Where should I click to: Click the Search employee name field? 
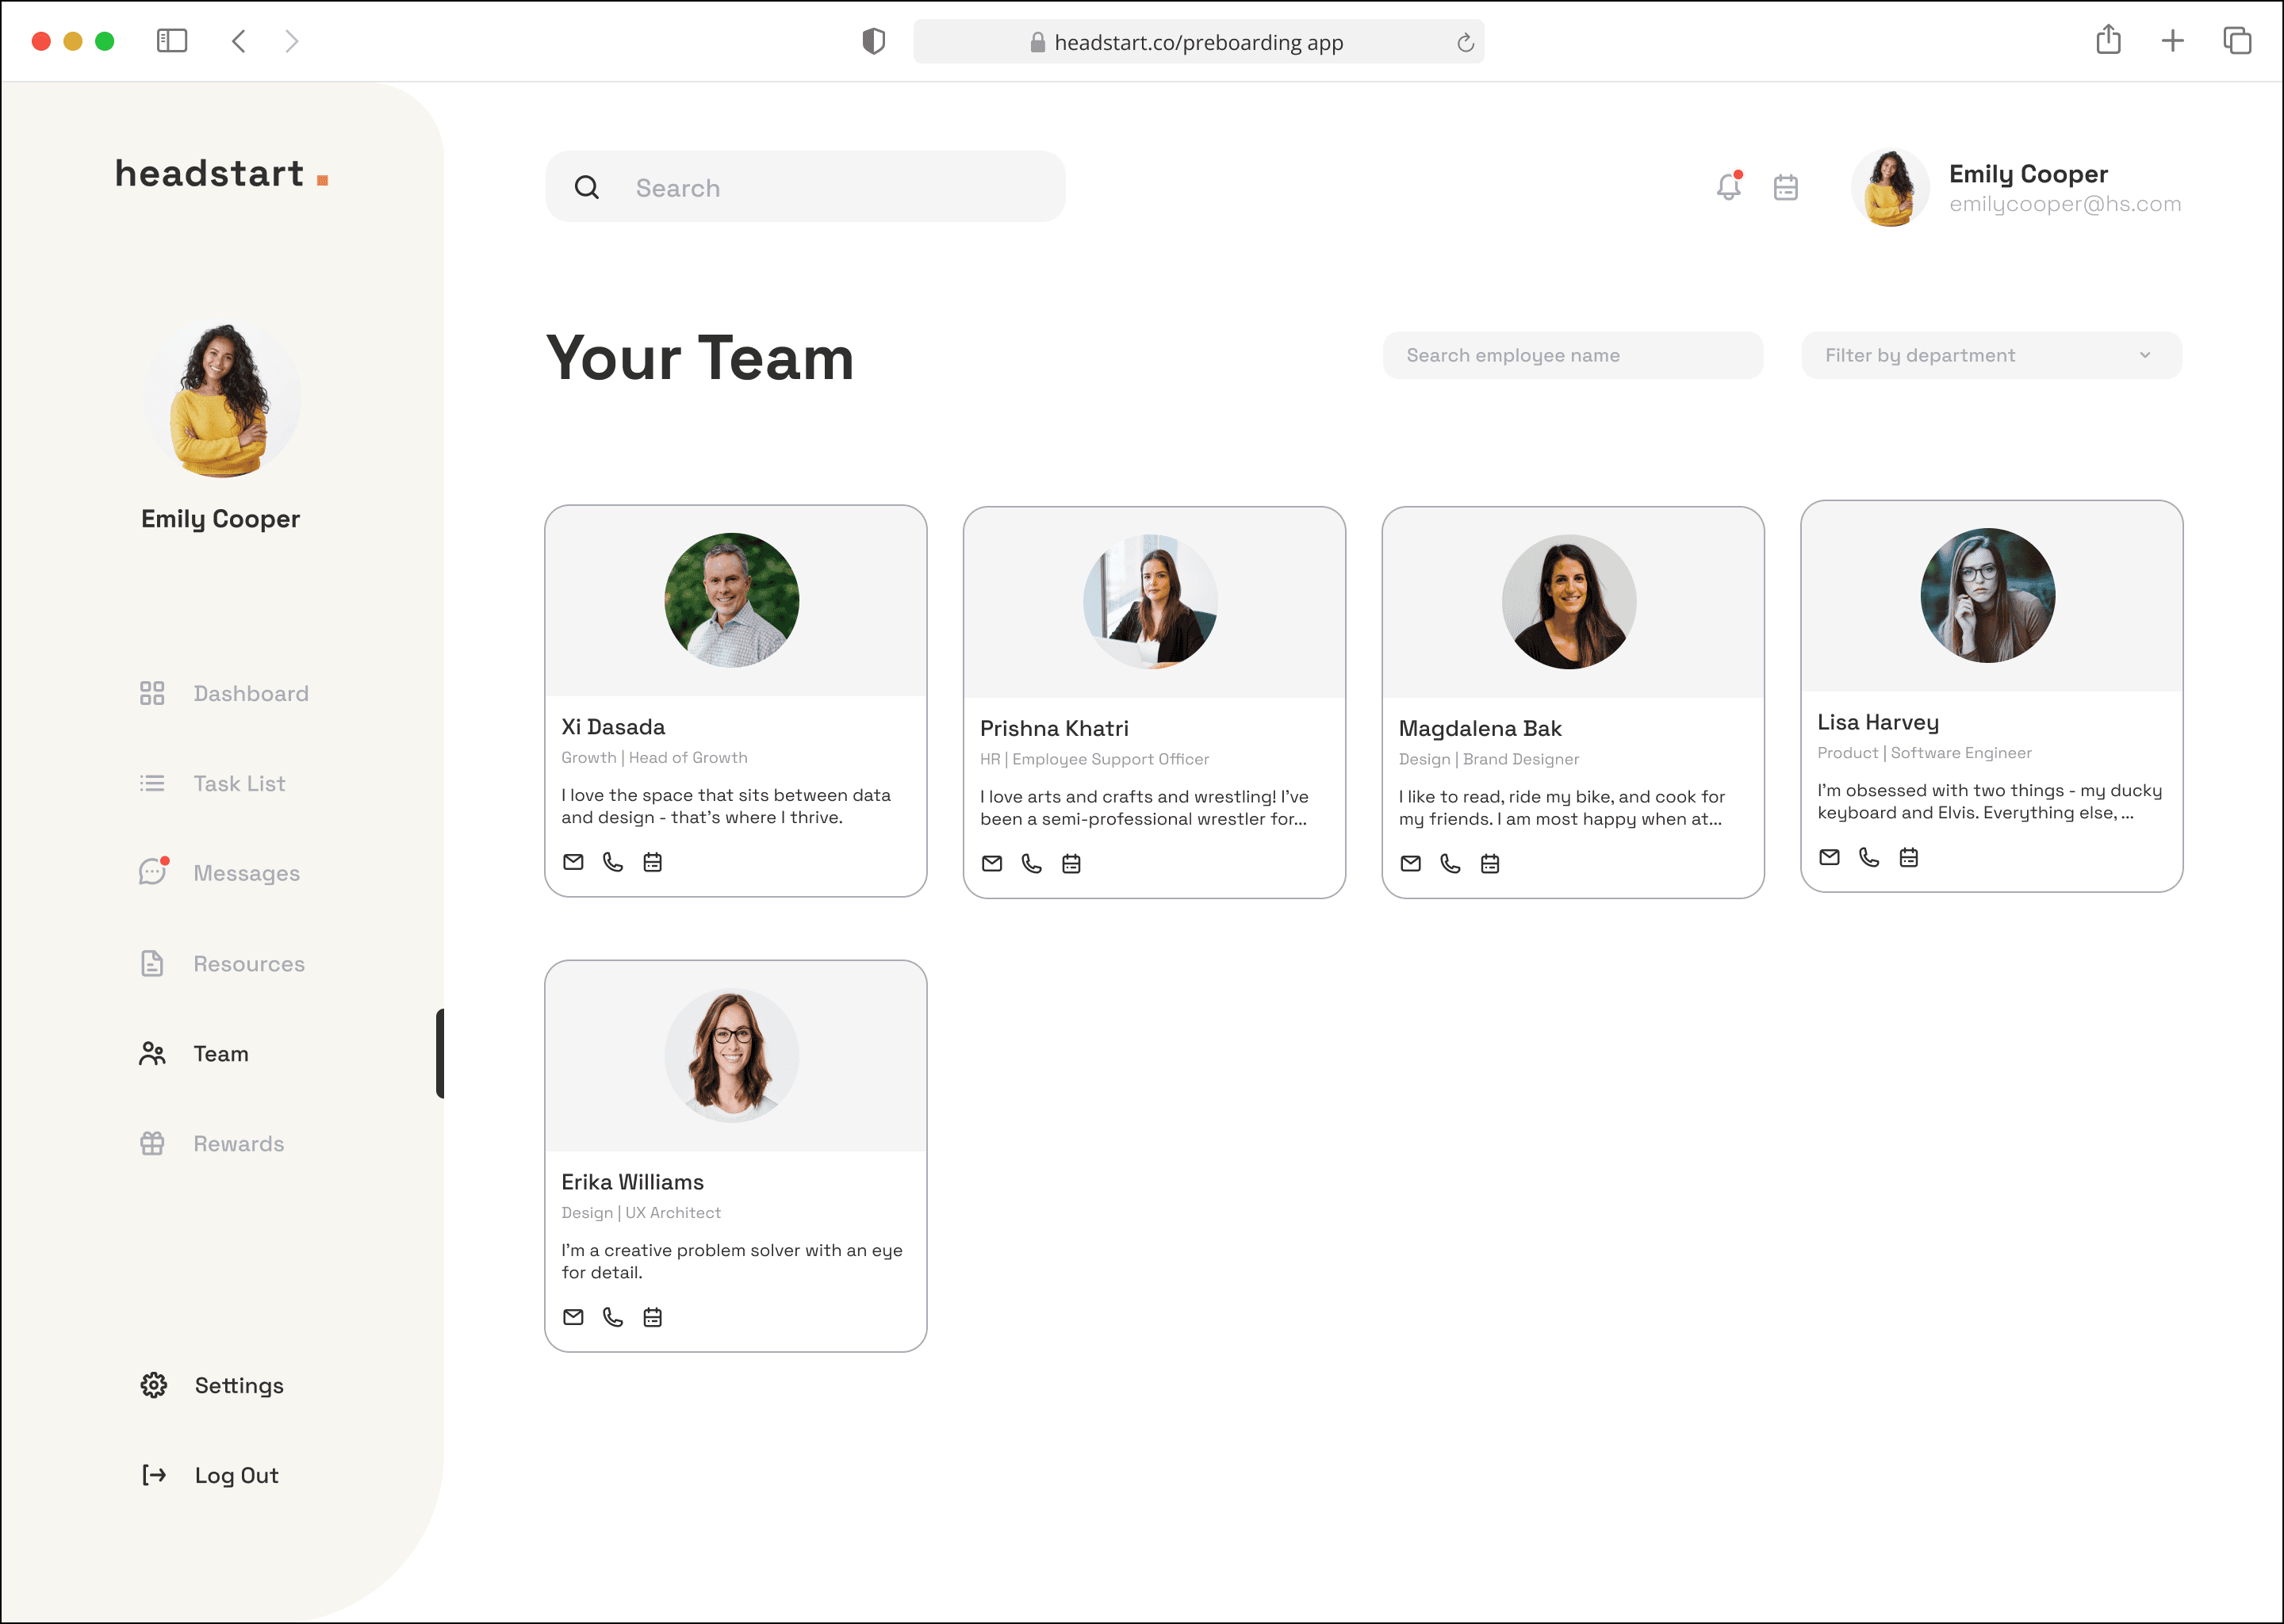1572,355
